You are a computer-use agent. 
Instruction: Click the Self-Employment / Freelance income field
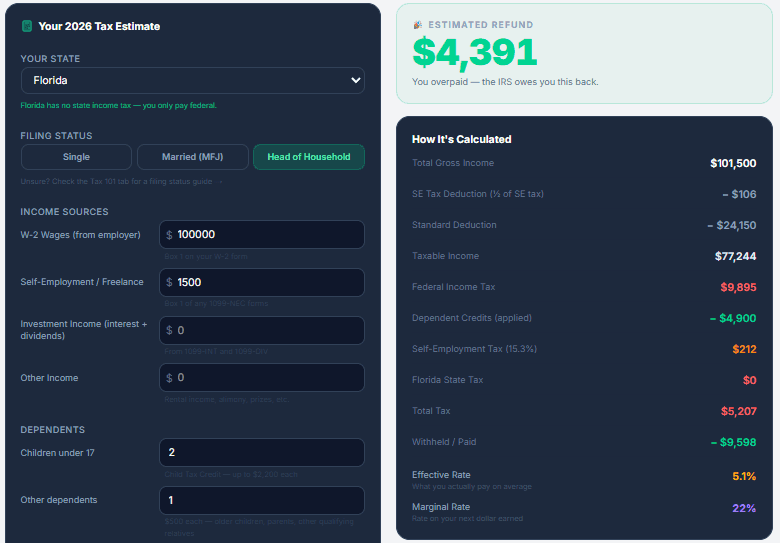point(262,282)
